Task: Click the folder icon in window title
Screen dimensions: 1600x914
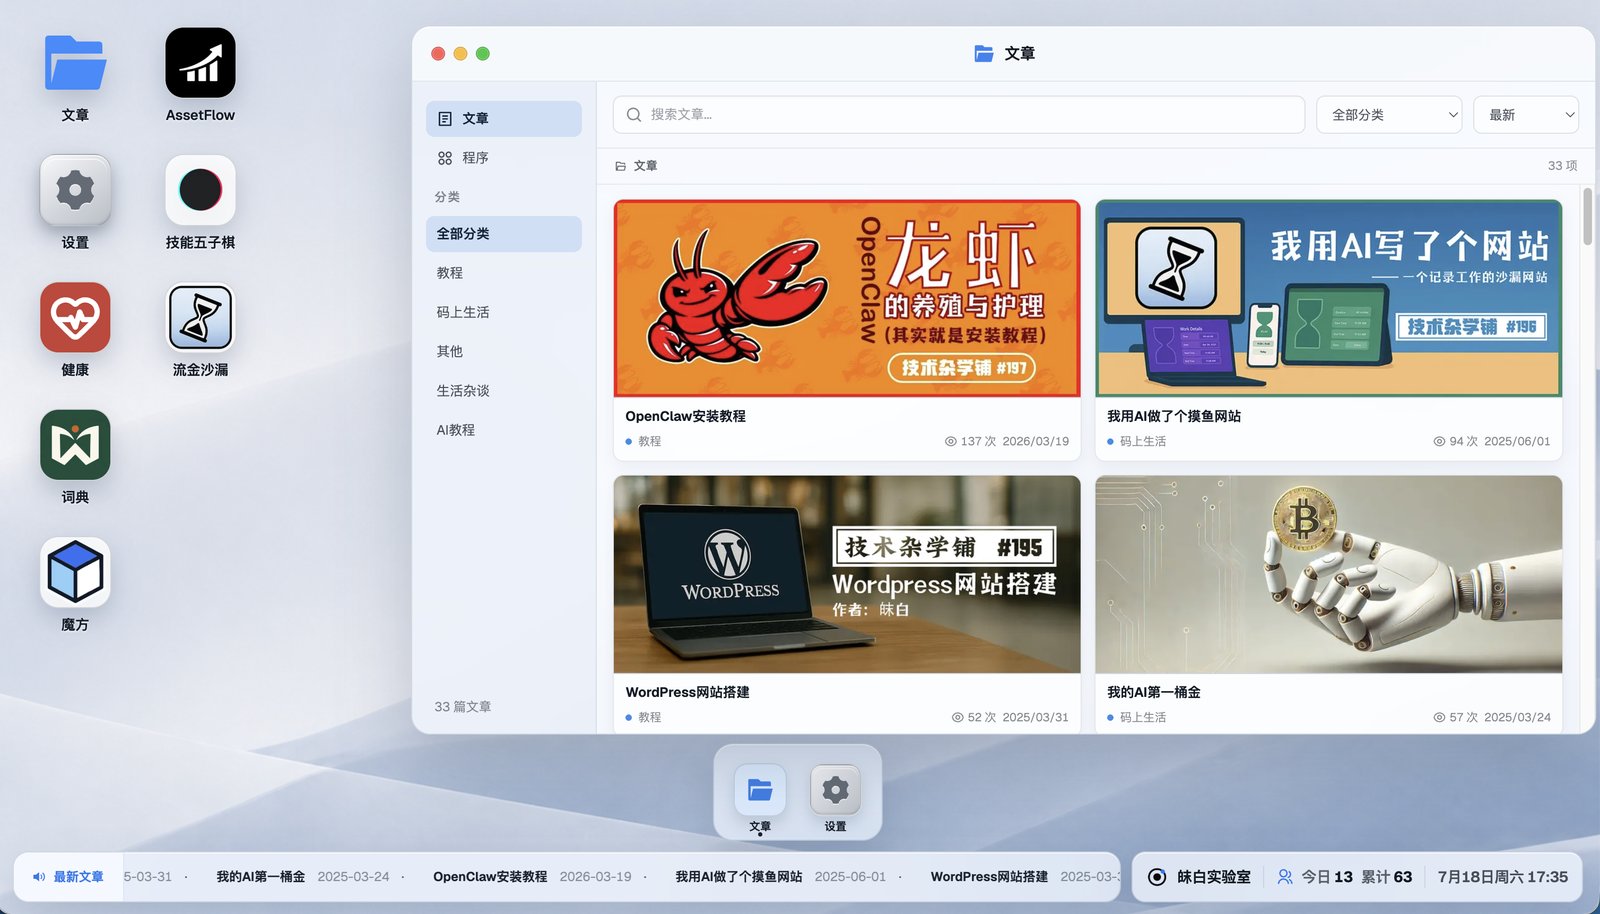Action: pos(984,53)
